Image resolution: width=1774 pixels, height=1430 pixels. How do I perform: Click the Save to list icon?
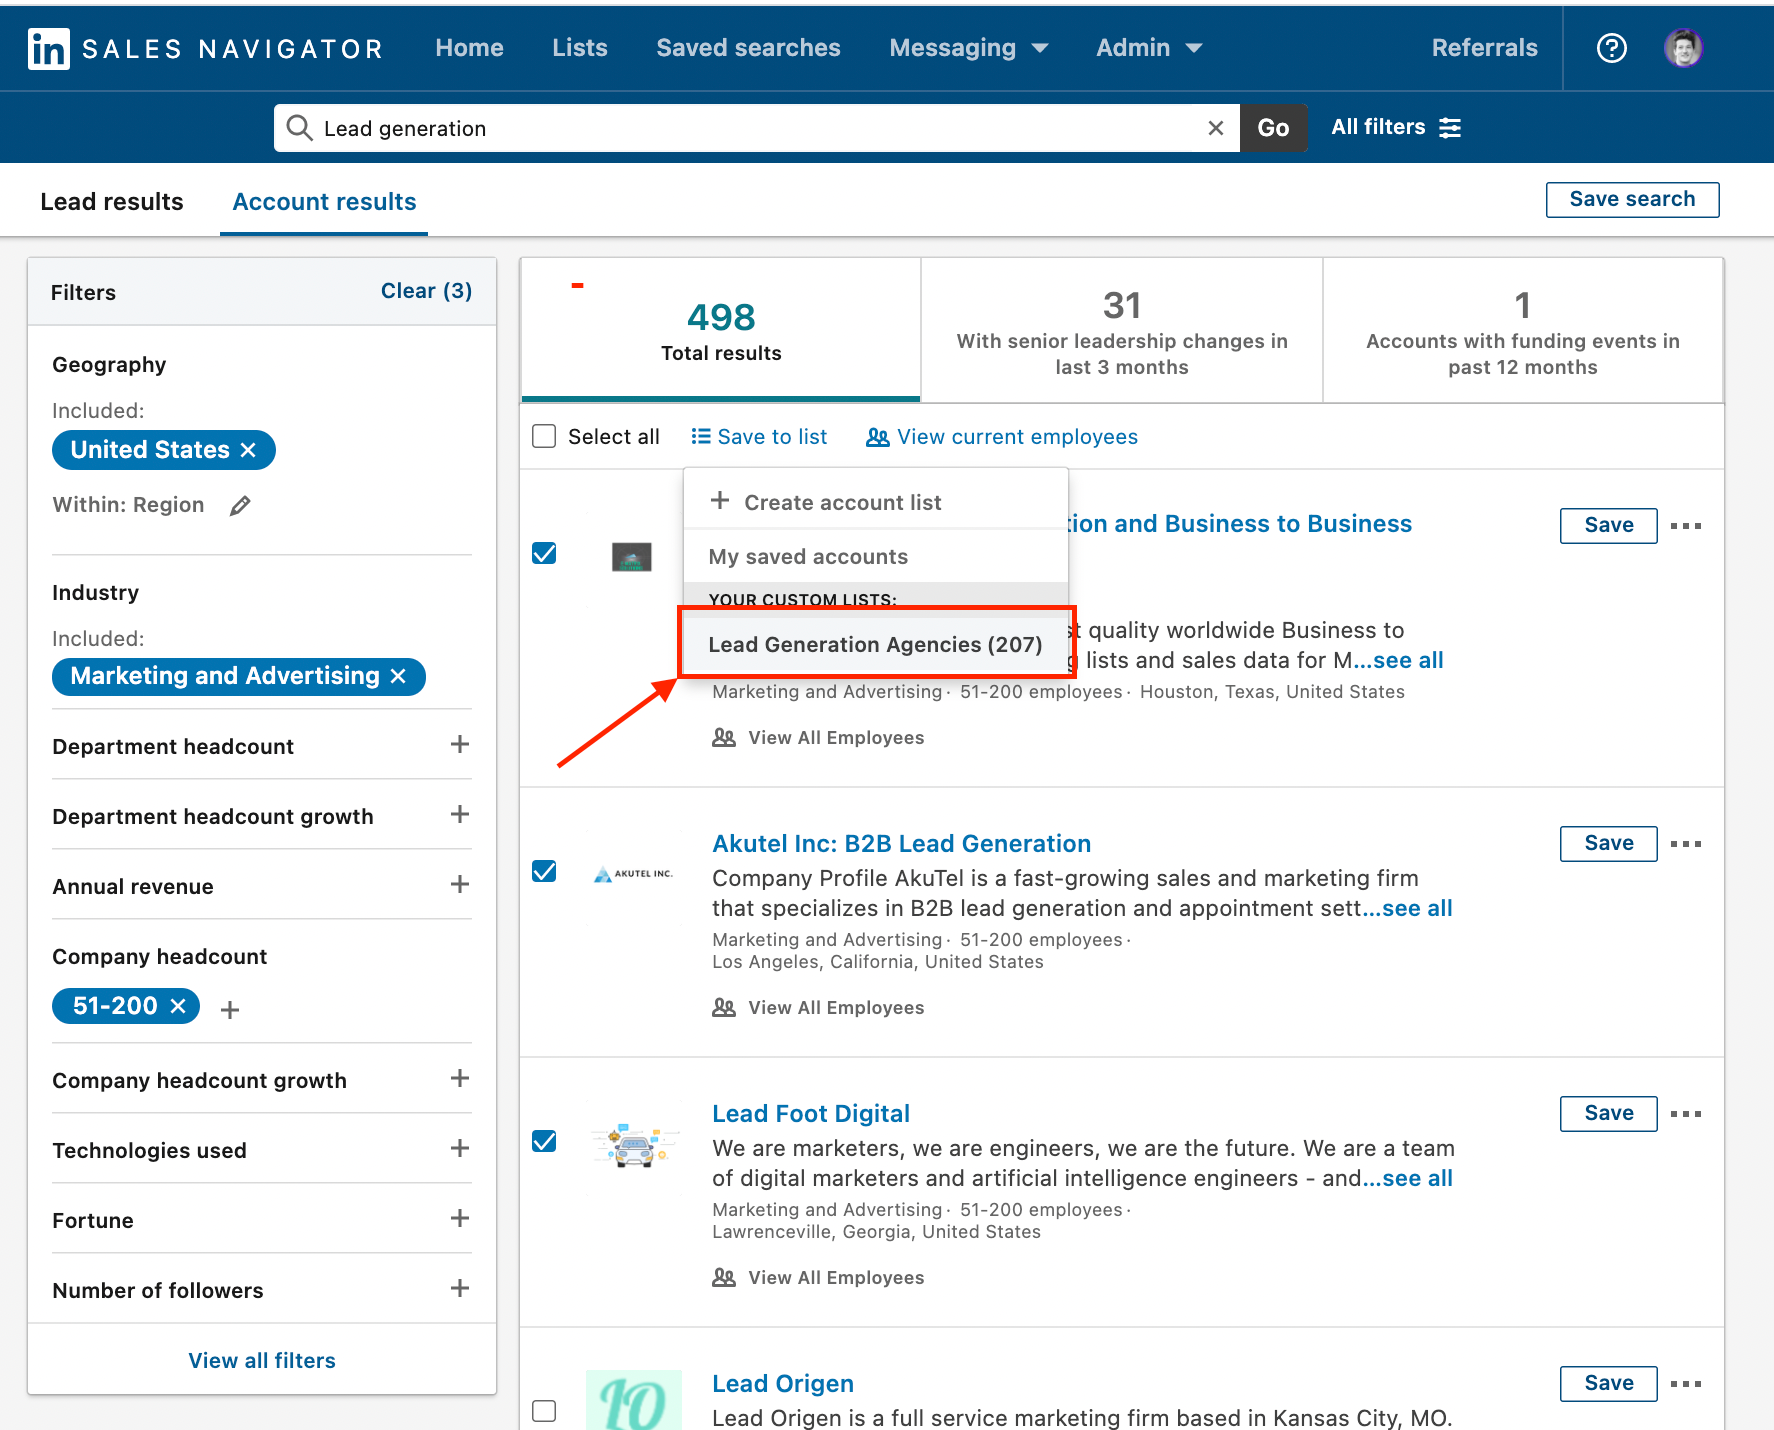pyautogui.click(x=701, y=437)
